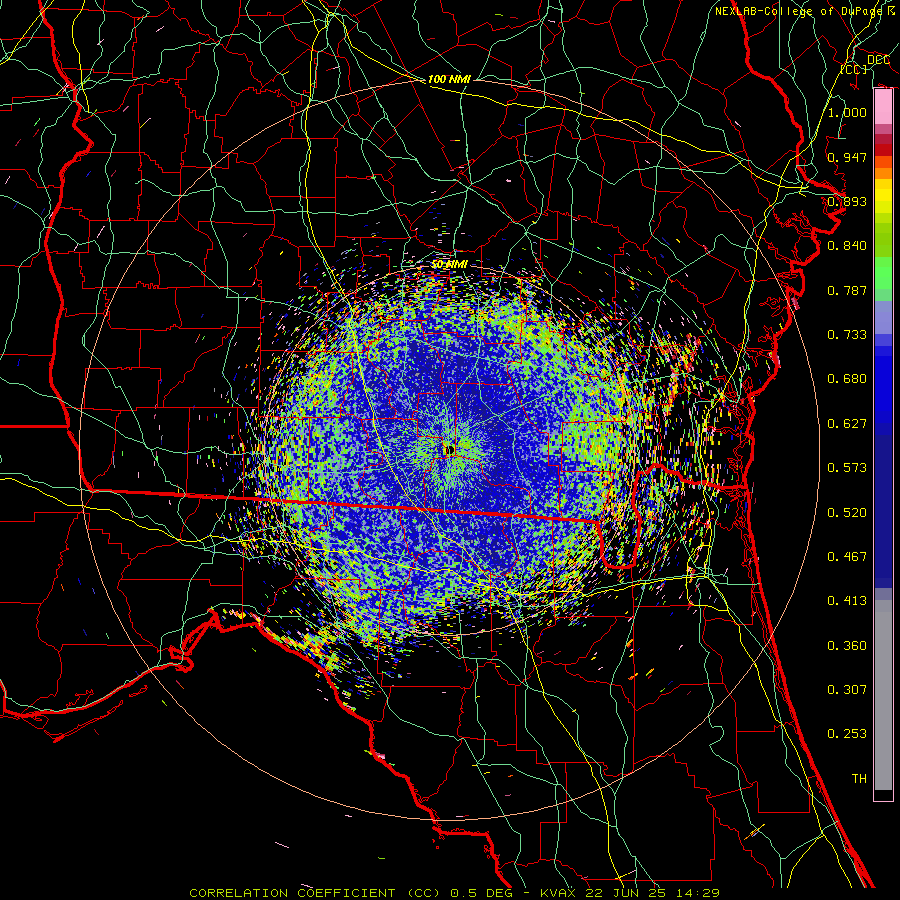Select the 0.253 legend value
900x900 pixels.
[x=847, y=734]
